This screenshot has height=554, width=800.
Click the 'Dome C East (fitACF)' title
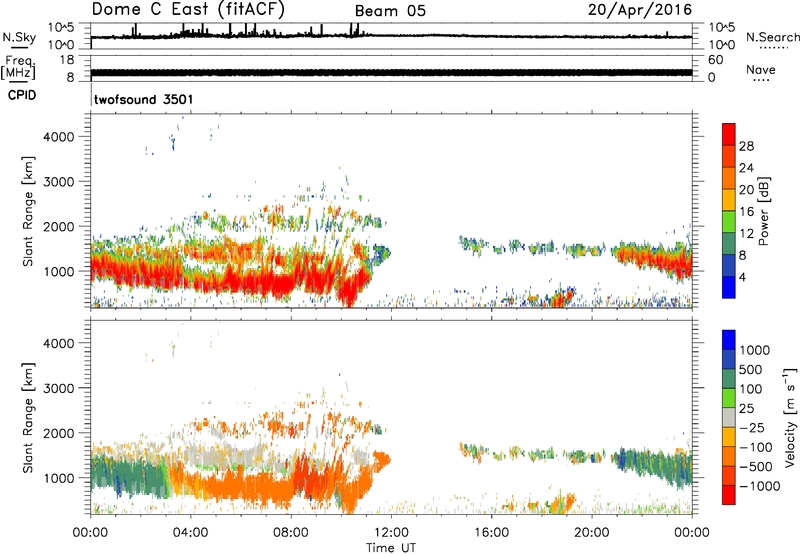pyautogui.click(x=188, y=10)
